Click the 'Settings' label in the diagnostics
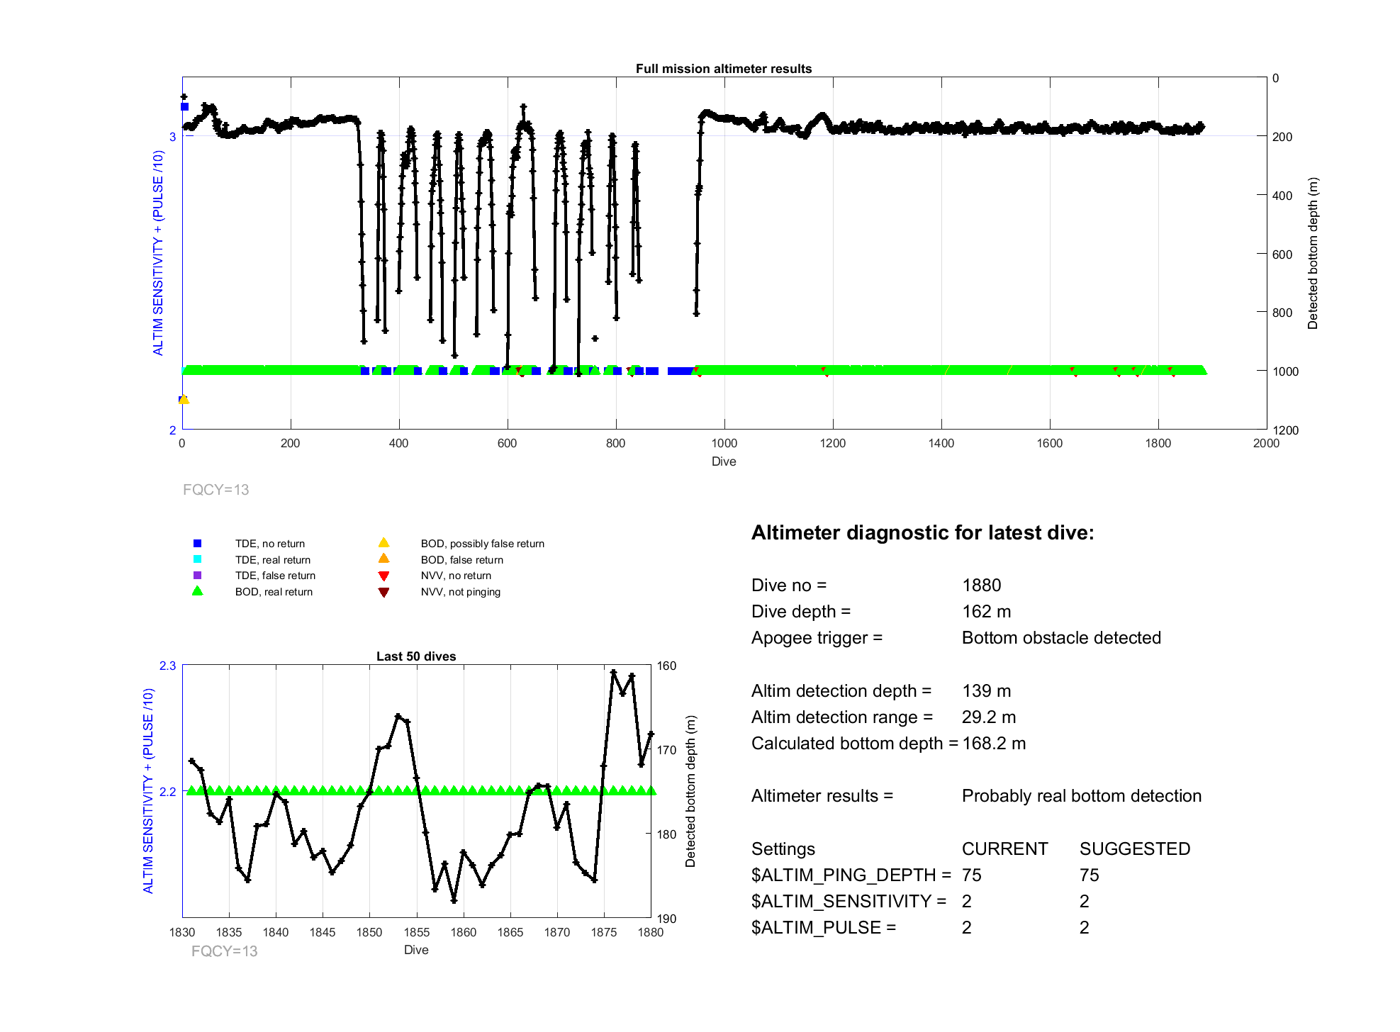1400x1032 pixels. coord(783,849)
